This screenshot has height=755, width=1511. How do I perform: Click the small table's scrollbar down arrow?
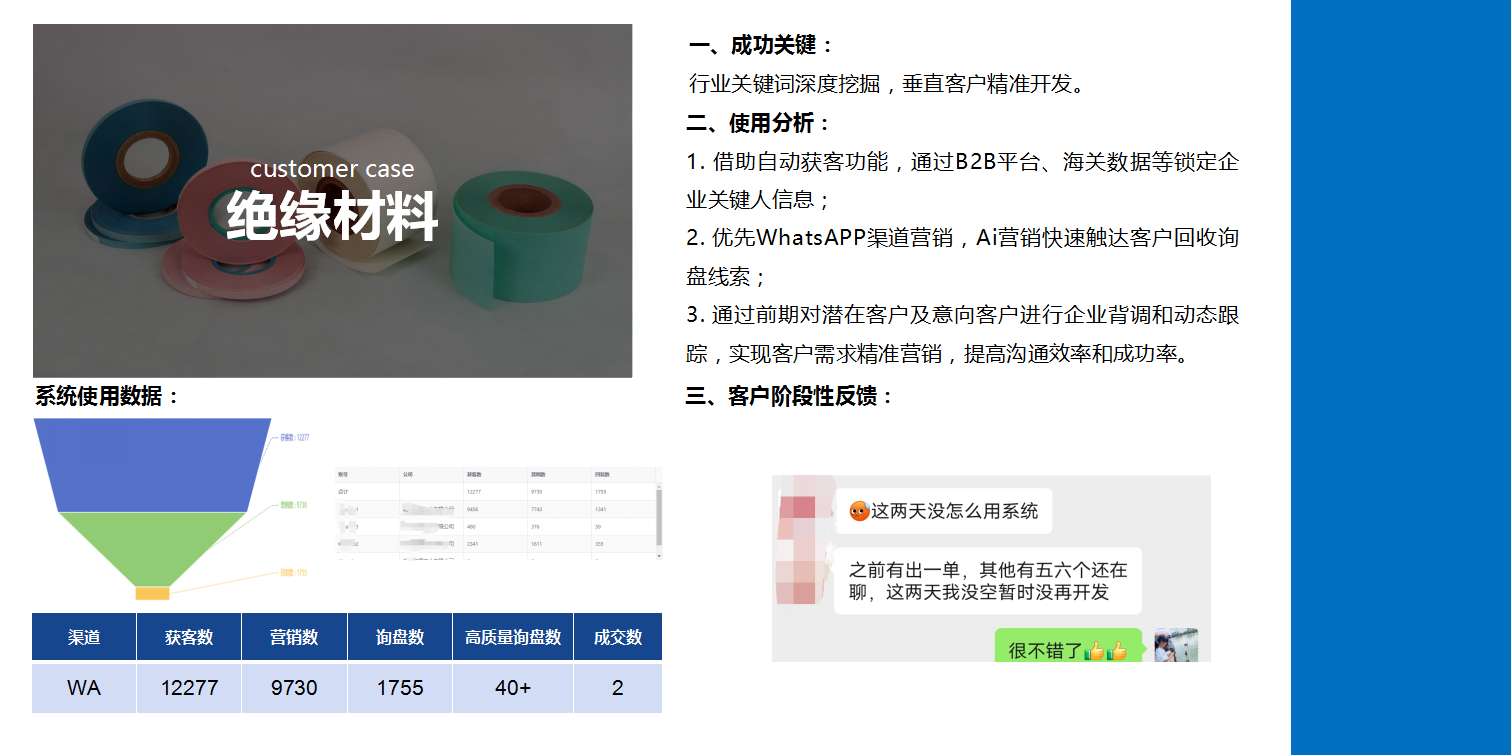point(659,554)
